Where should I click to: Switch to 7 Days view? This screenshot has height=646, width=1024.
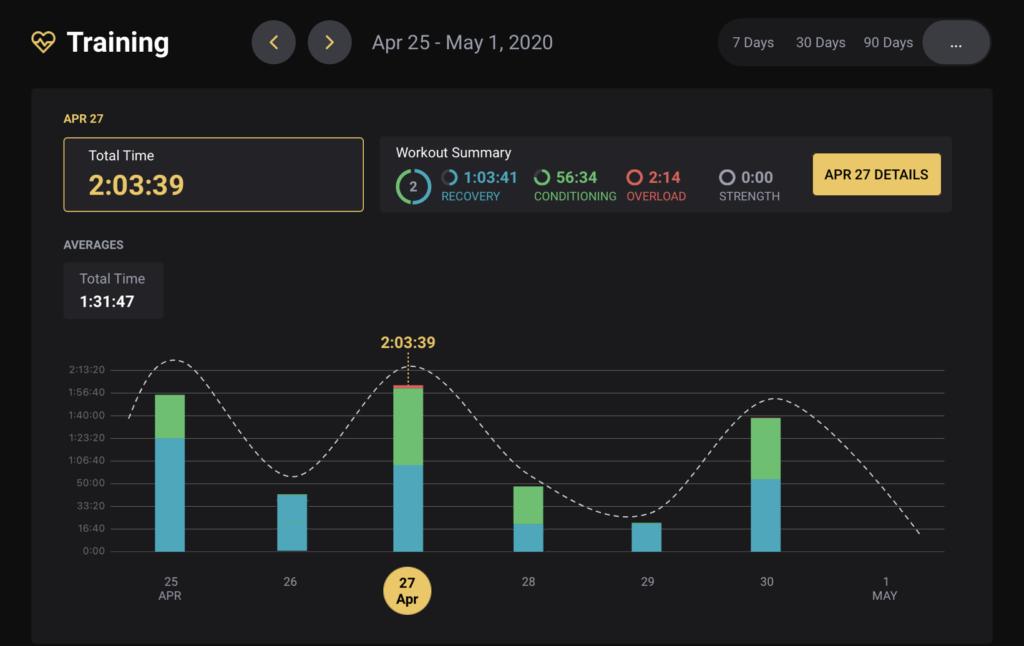click(x=753, y=43)
